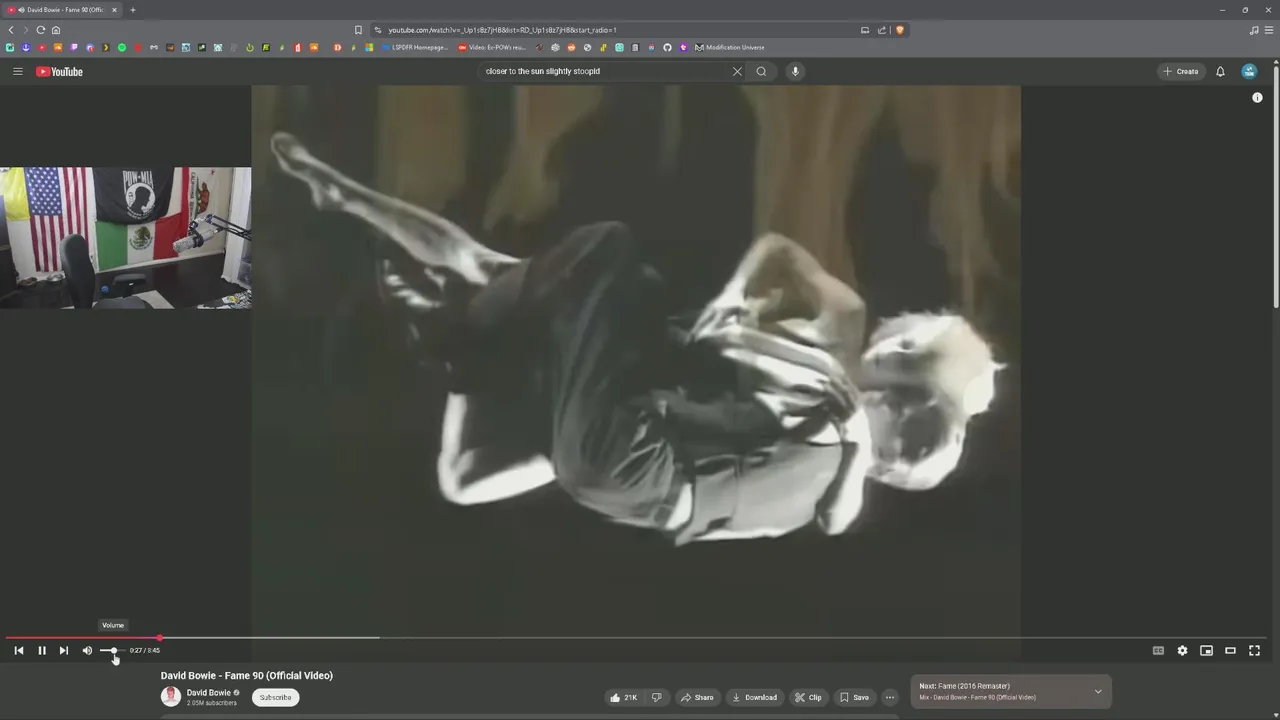1280x720 pixels.
Task: Open the Reddit bookmark icon
Action: point(571,47)
